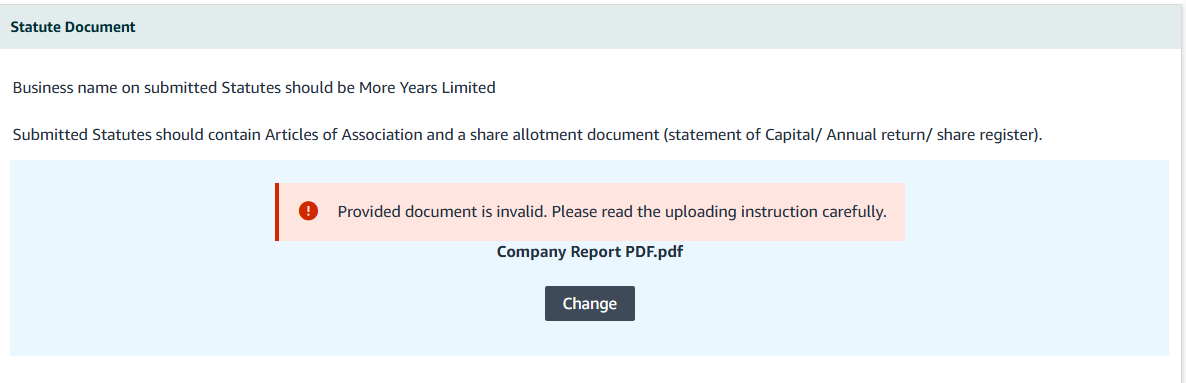Click the Statute Document section header

tap(73, 27)
